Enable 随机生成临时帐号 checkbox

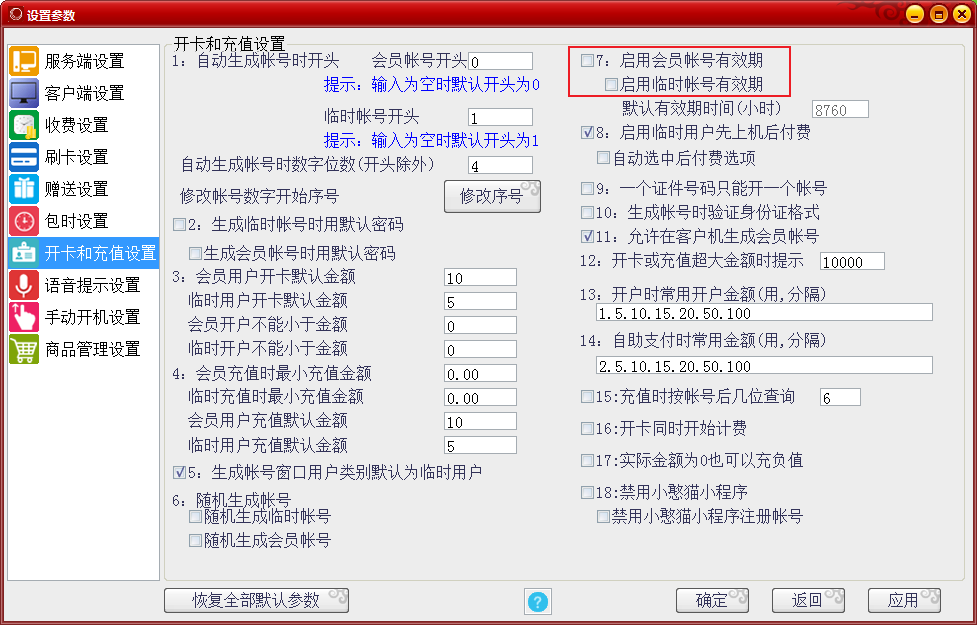pyautogui.click(x=195, y=517)
